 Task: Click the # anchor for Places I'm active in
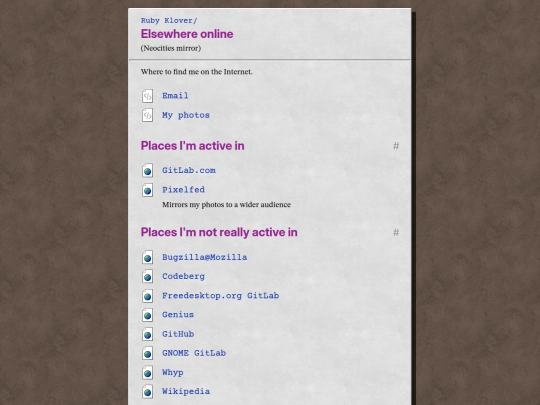(x=396, y=146)
